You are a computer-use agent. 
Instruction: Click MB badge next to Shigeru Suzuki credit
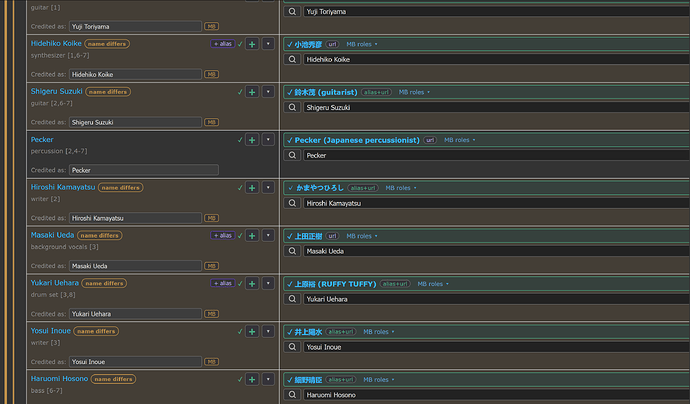pos(212,122)
